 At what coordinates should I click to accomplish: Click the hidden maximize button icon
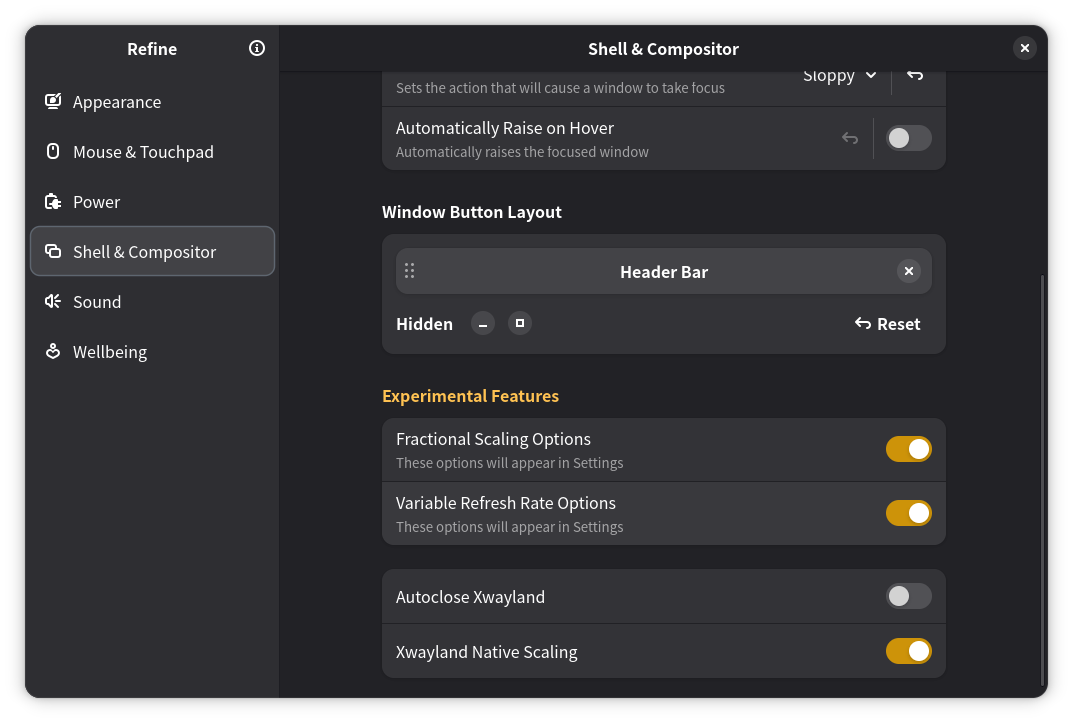click(519, 323)
